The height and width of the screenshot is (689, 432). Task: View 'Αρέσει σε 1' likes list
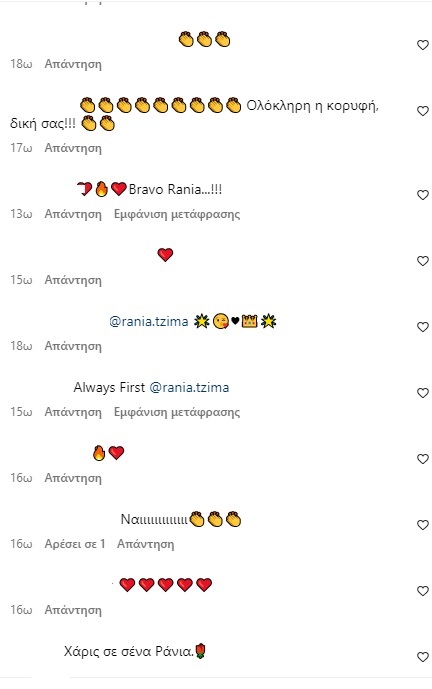(x=75, y=544)
